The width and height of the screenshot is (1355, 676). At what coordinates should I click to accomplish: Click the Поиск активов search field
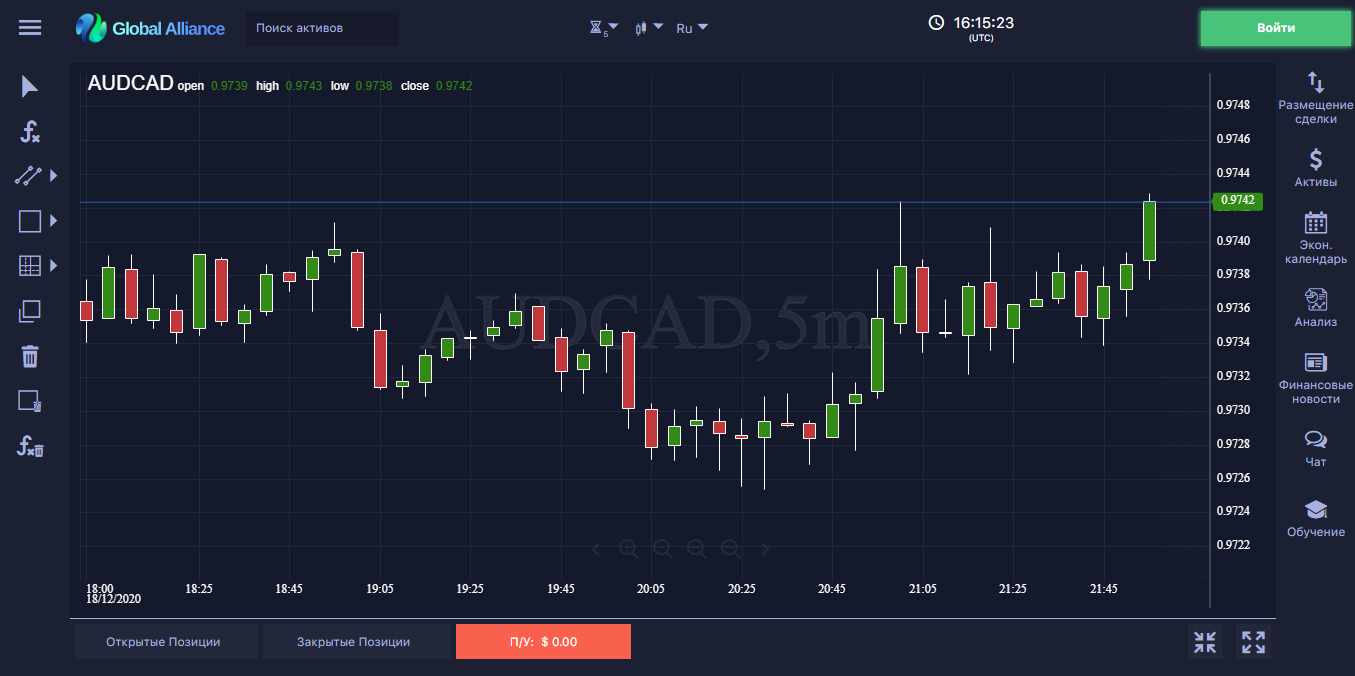coord(322,28)
